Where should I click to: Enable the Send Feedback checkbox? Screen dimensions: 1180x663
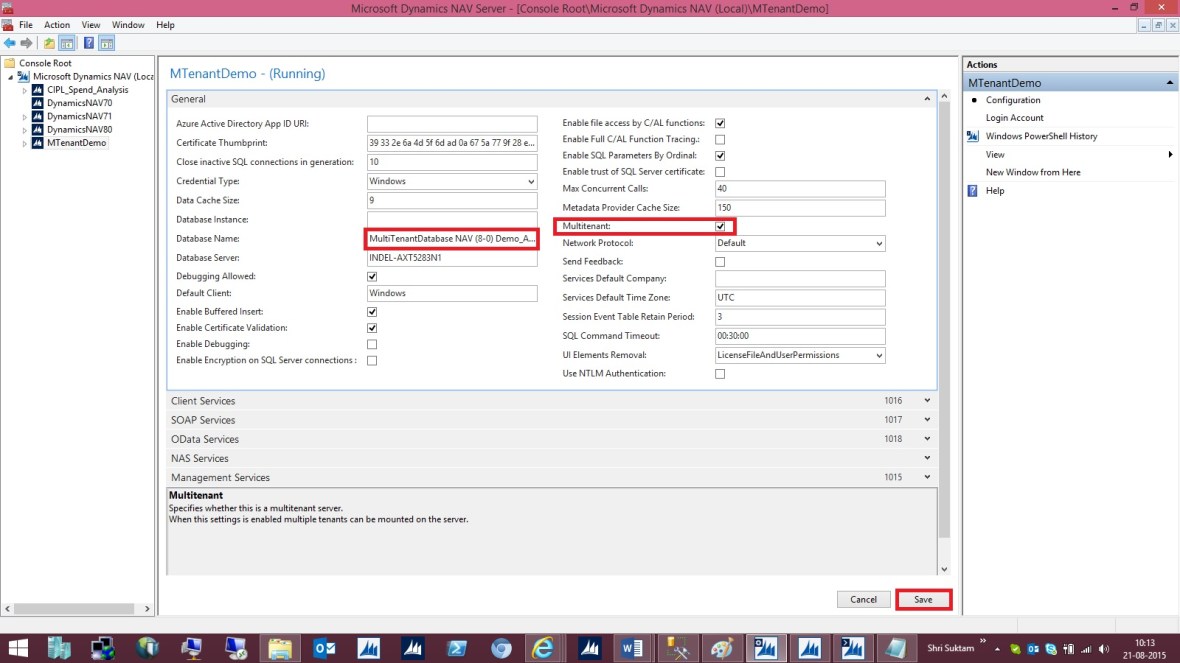pos(720,260)
